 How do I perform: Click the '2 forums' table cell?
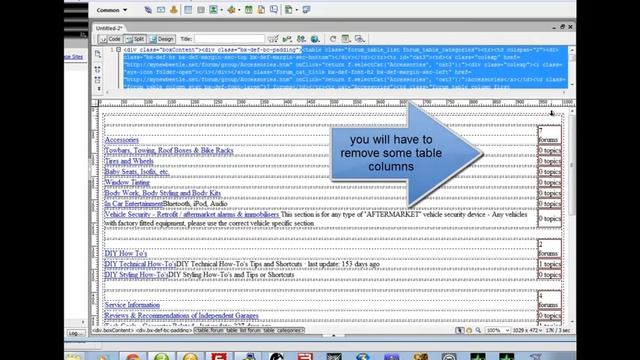[x=549, y=248]
